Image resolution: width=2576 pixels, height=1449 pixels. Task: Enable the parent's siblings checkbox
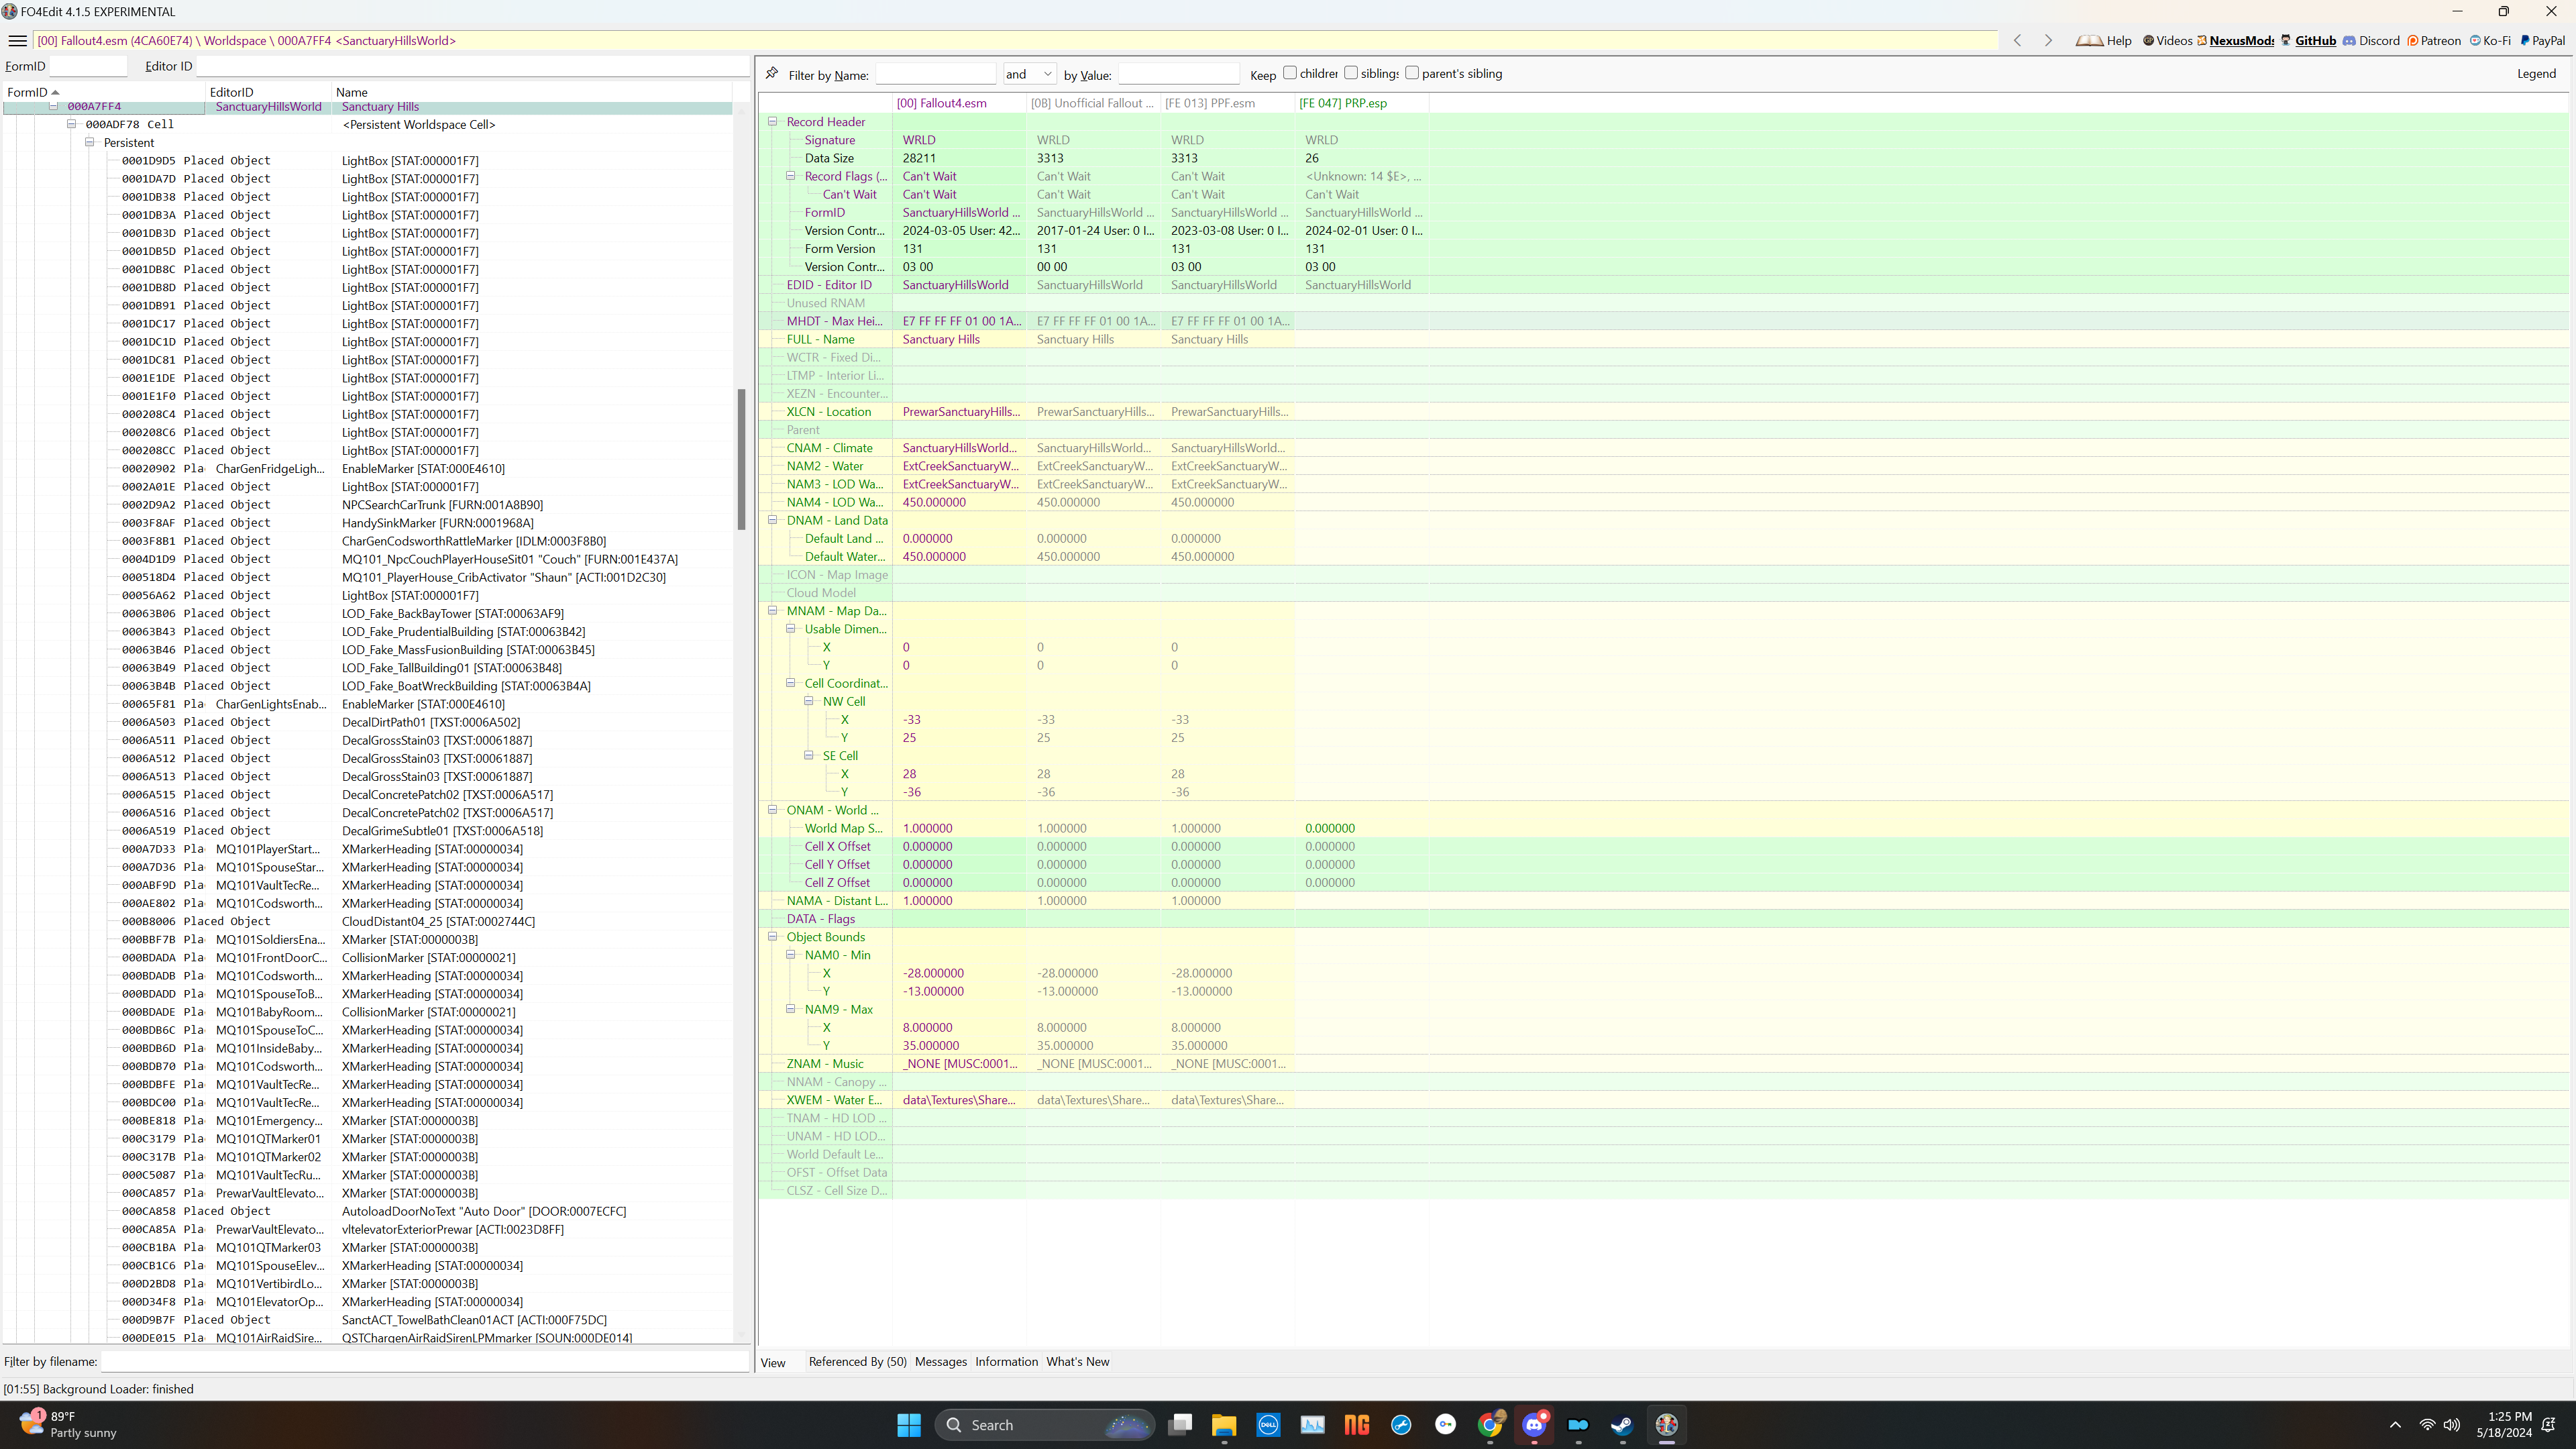(1412, 73)
